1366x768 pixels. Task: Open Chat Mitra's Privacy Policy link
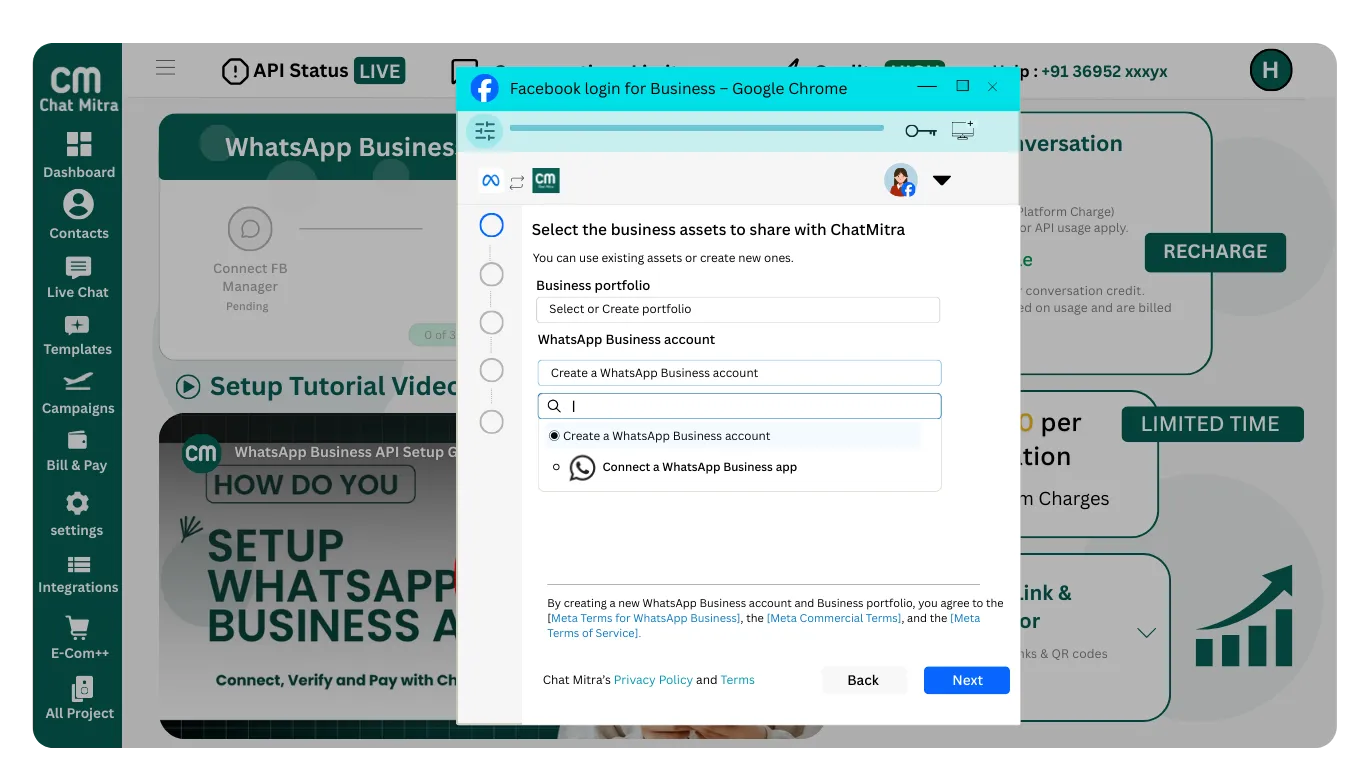(x=653, y=680)
